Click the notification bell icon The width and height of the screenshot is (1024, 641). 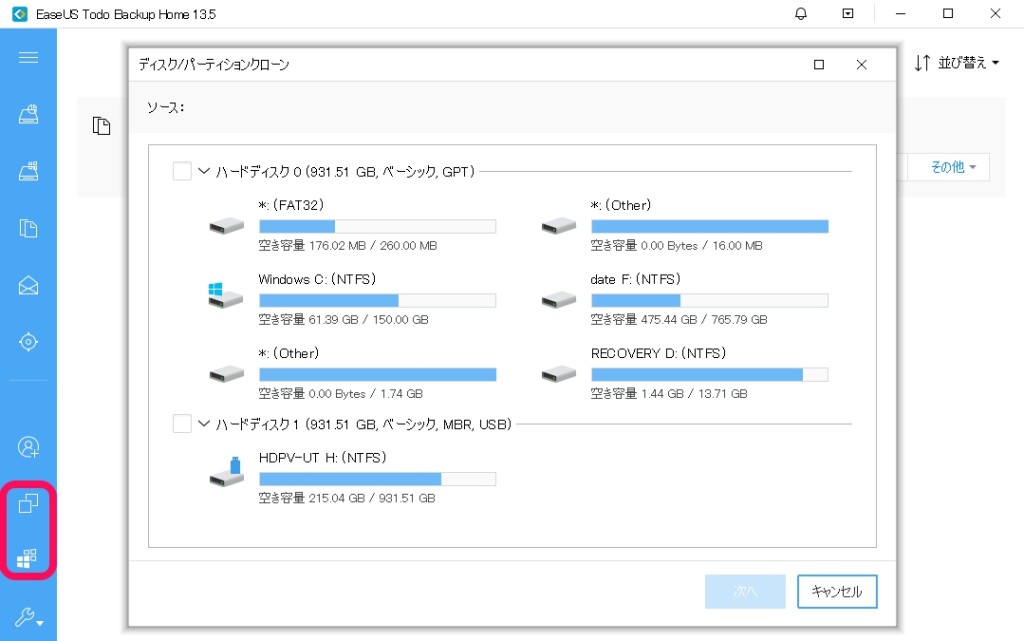click(x=801, y=14)
